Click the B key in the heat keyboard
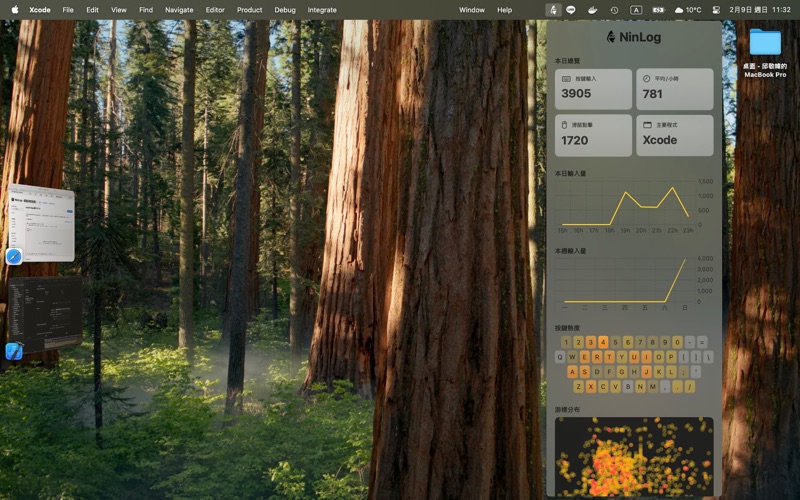 pyautogui.click(x=628, y=387)
